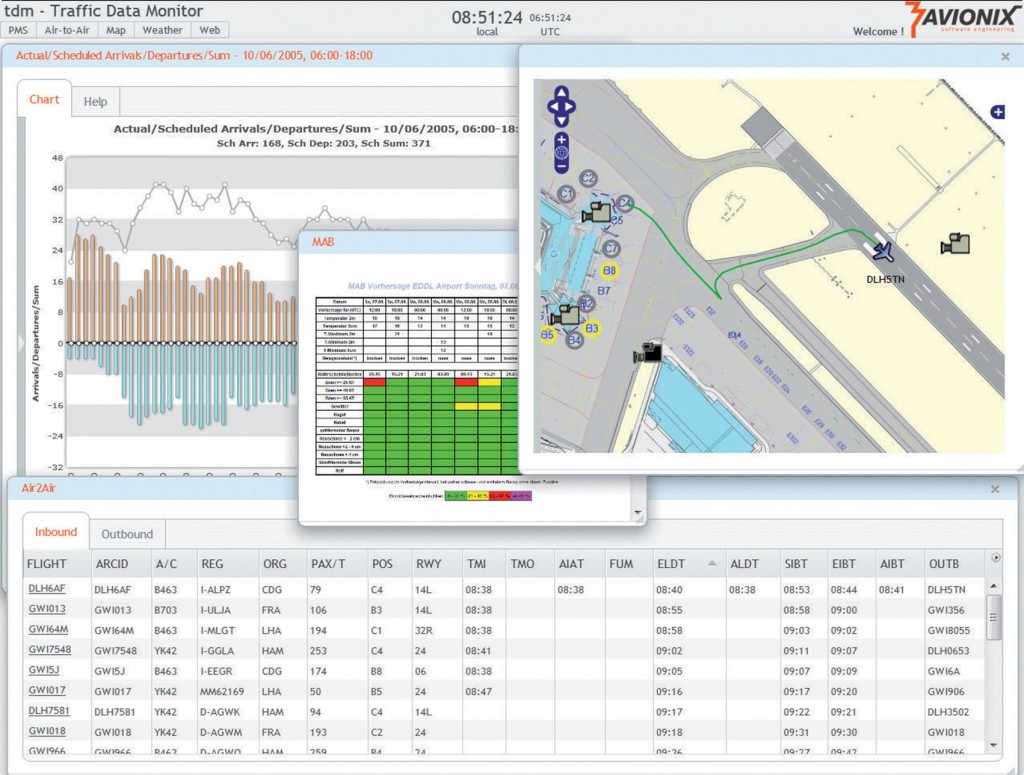1024x775 pixels.
Task: Open the table column options menu
Action: 995,558
